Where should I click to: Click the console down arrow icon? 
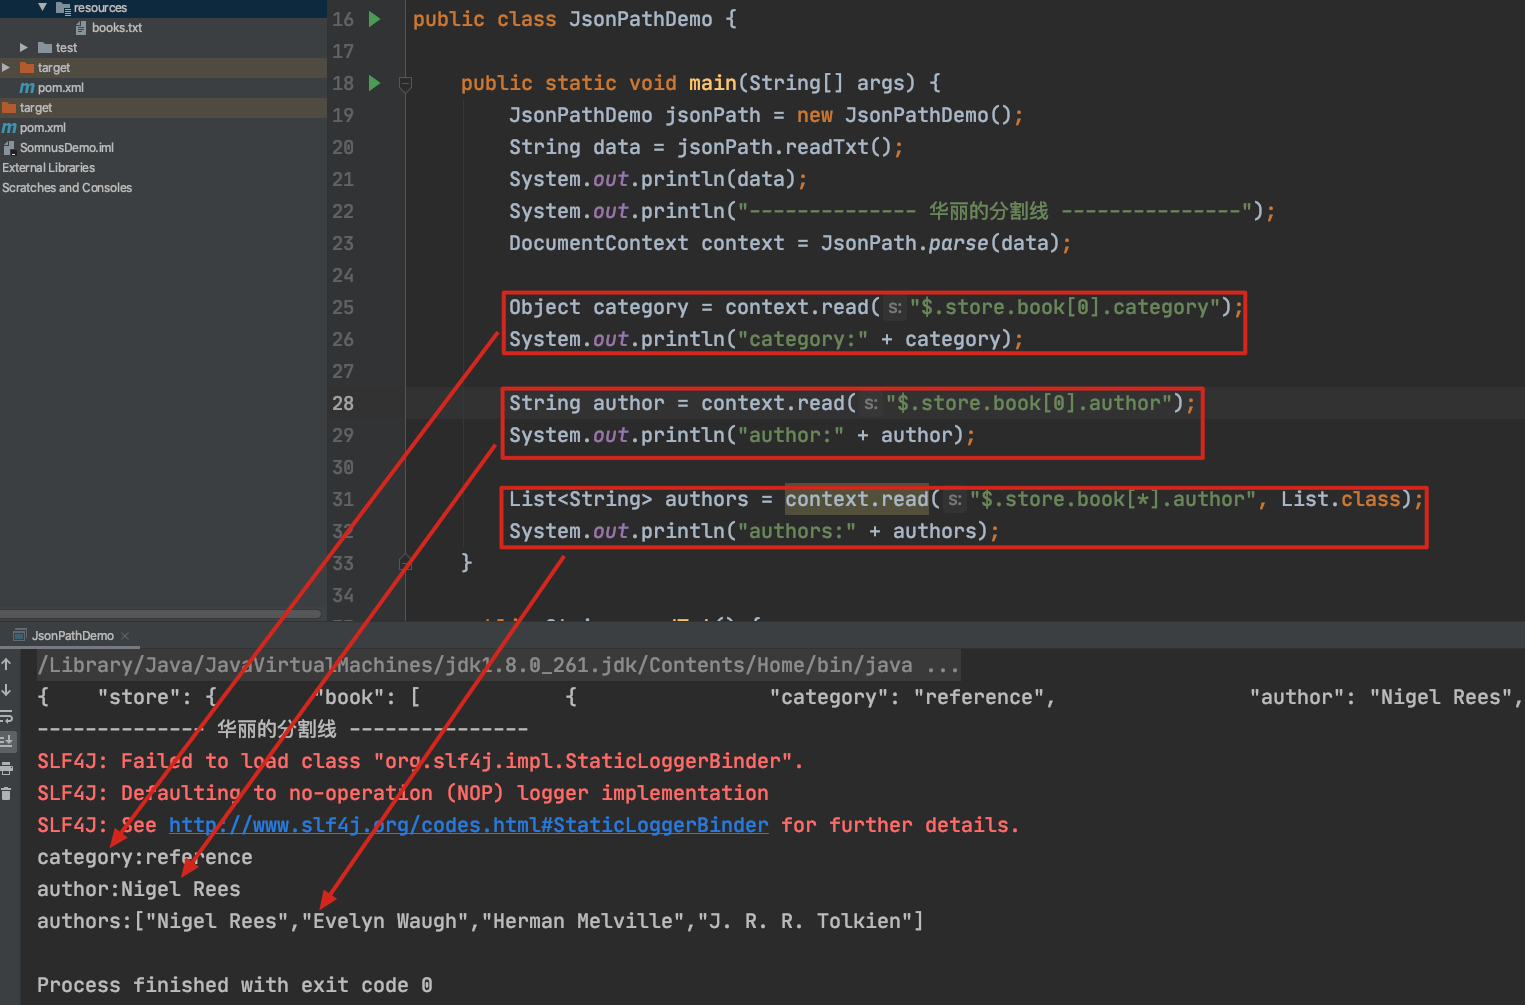tap(7, 690)
